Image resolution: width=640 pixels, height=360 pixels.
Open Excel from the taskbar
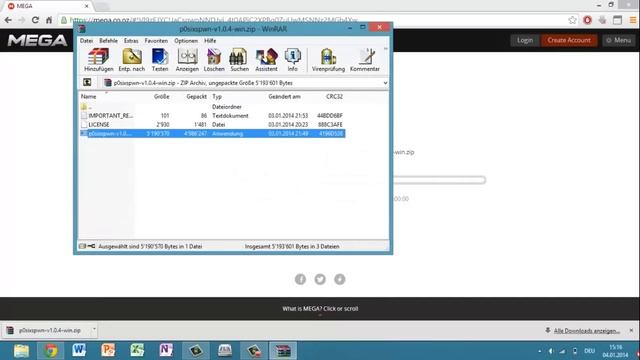tap(137, 351)
